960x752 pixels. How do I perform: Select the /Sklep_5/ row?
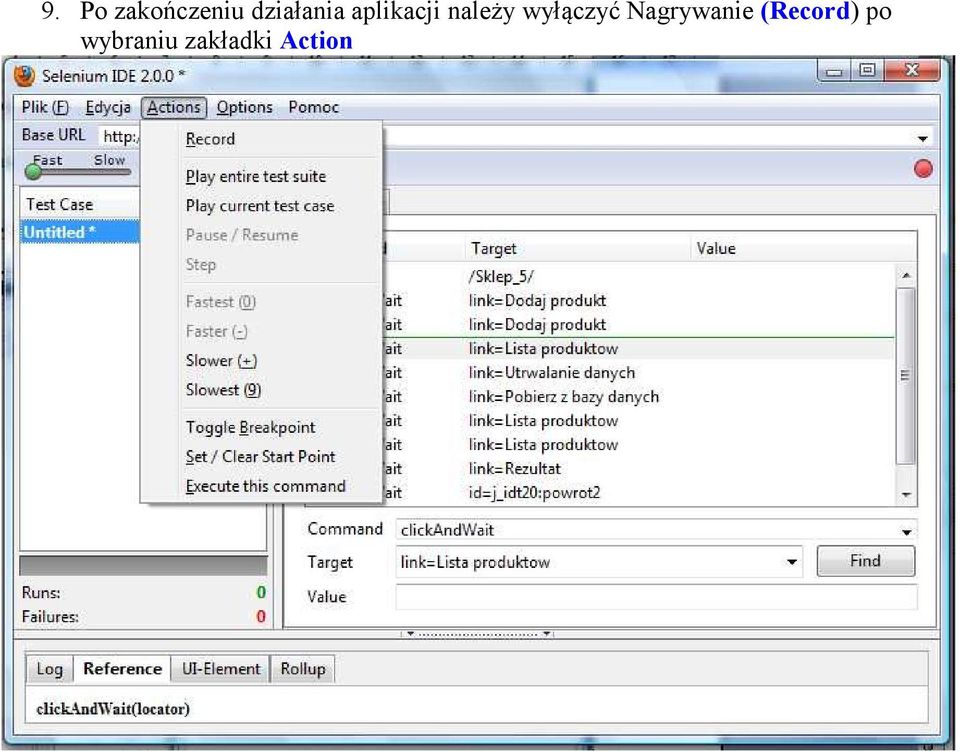coord(637,277)
